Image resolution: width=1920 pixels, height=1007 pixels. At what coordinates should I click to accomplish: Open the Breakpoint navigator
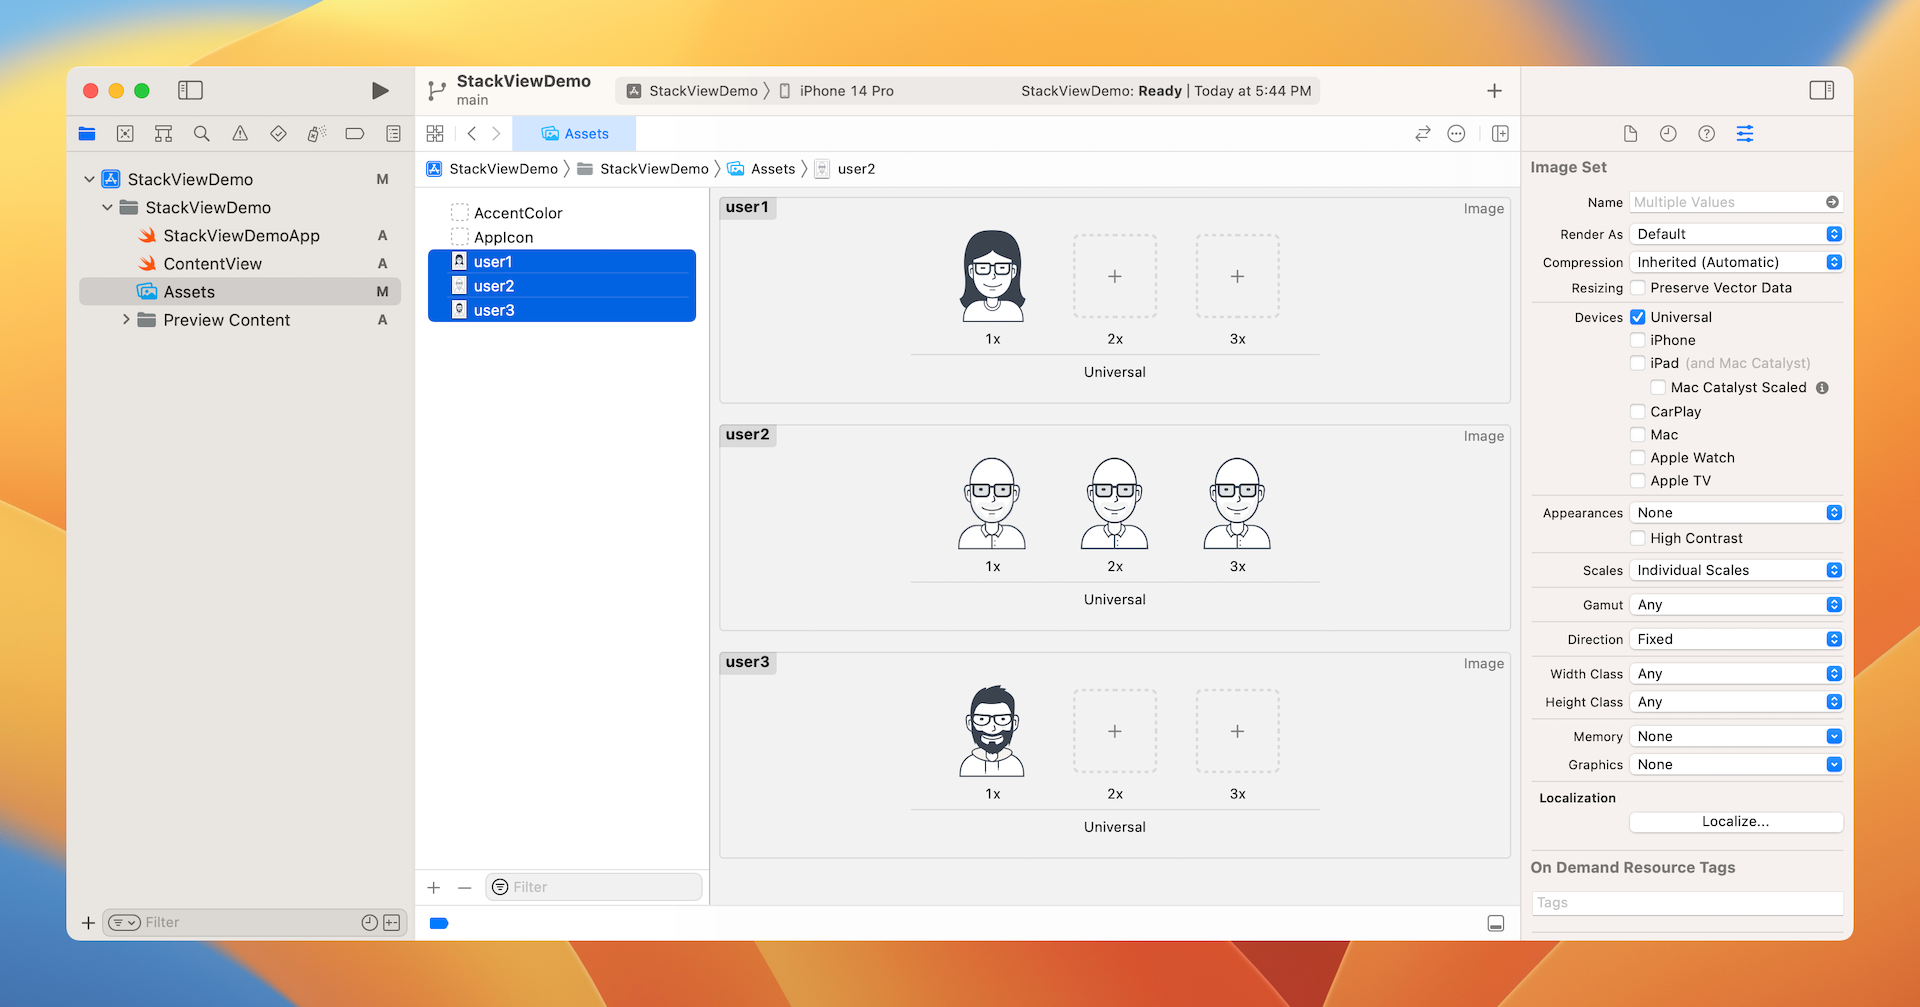coord(355,133)
